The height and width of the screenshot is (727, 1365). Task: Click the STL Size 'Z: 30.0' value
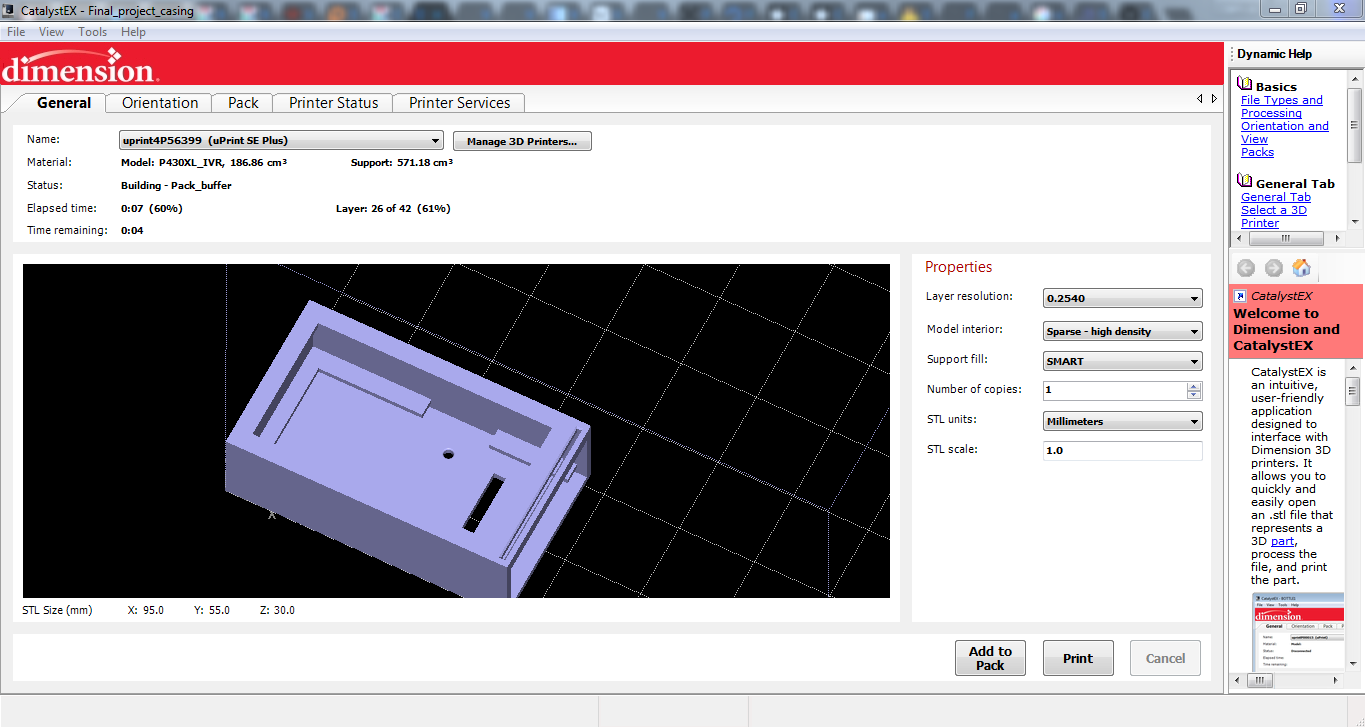277,610
